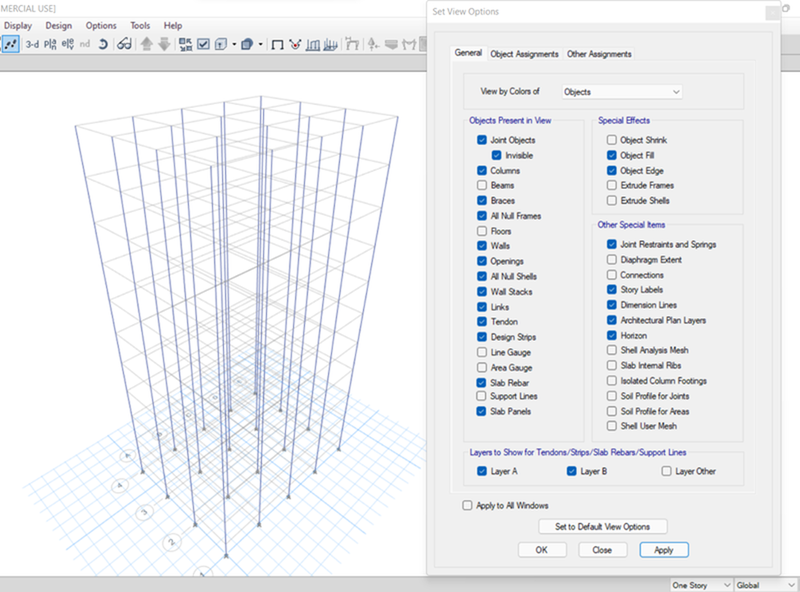Show the deformed shape icon

[x=313, y=45]
